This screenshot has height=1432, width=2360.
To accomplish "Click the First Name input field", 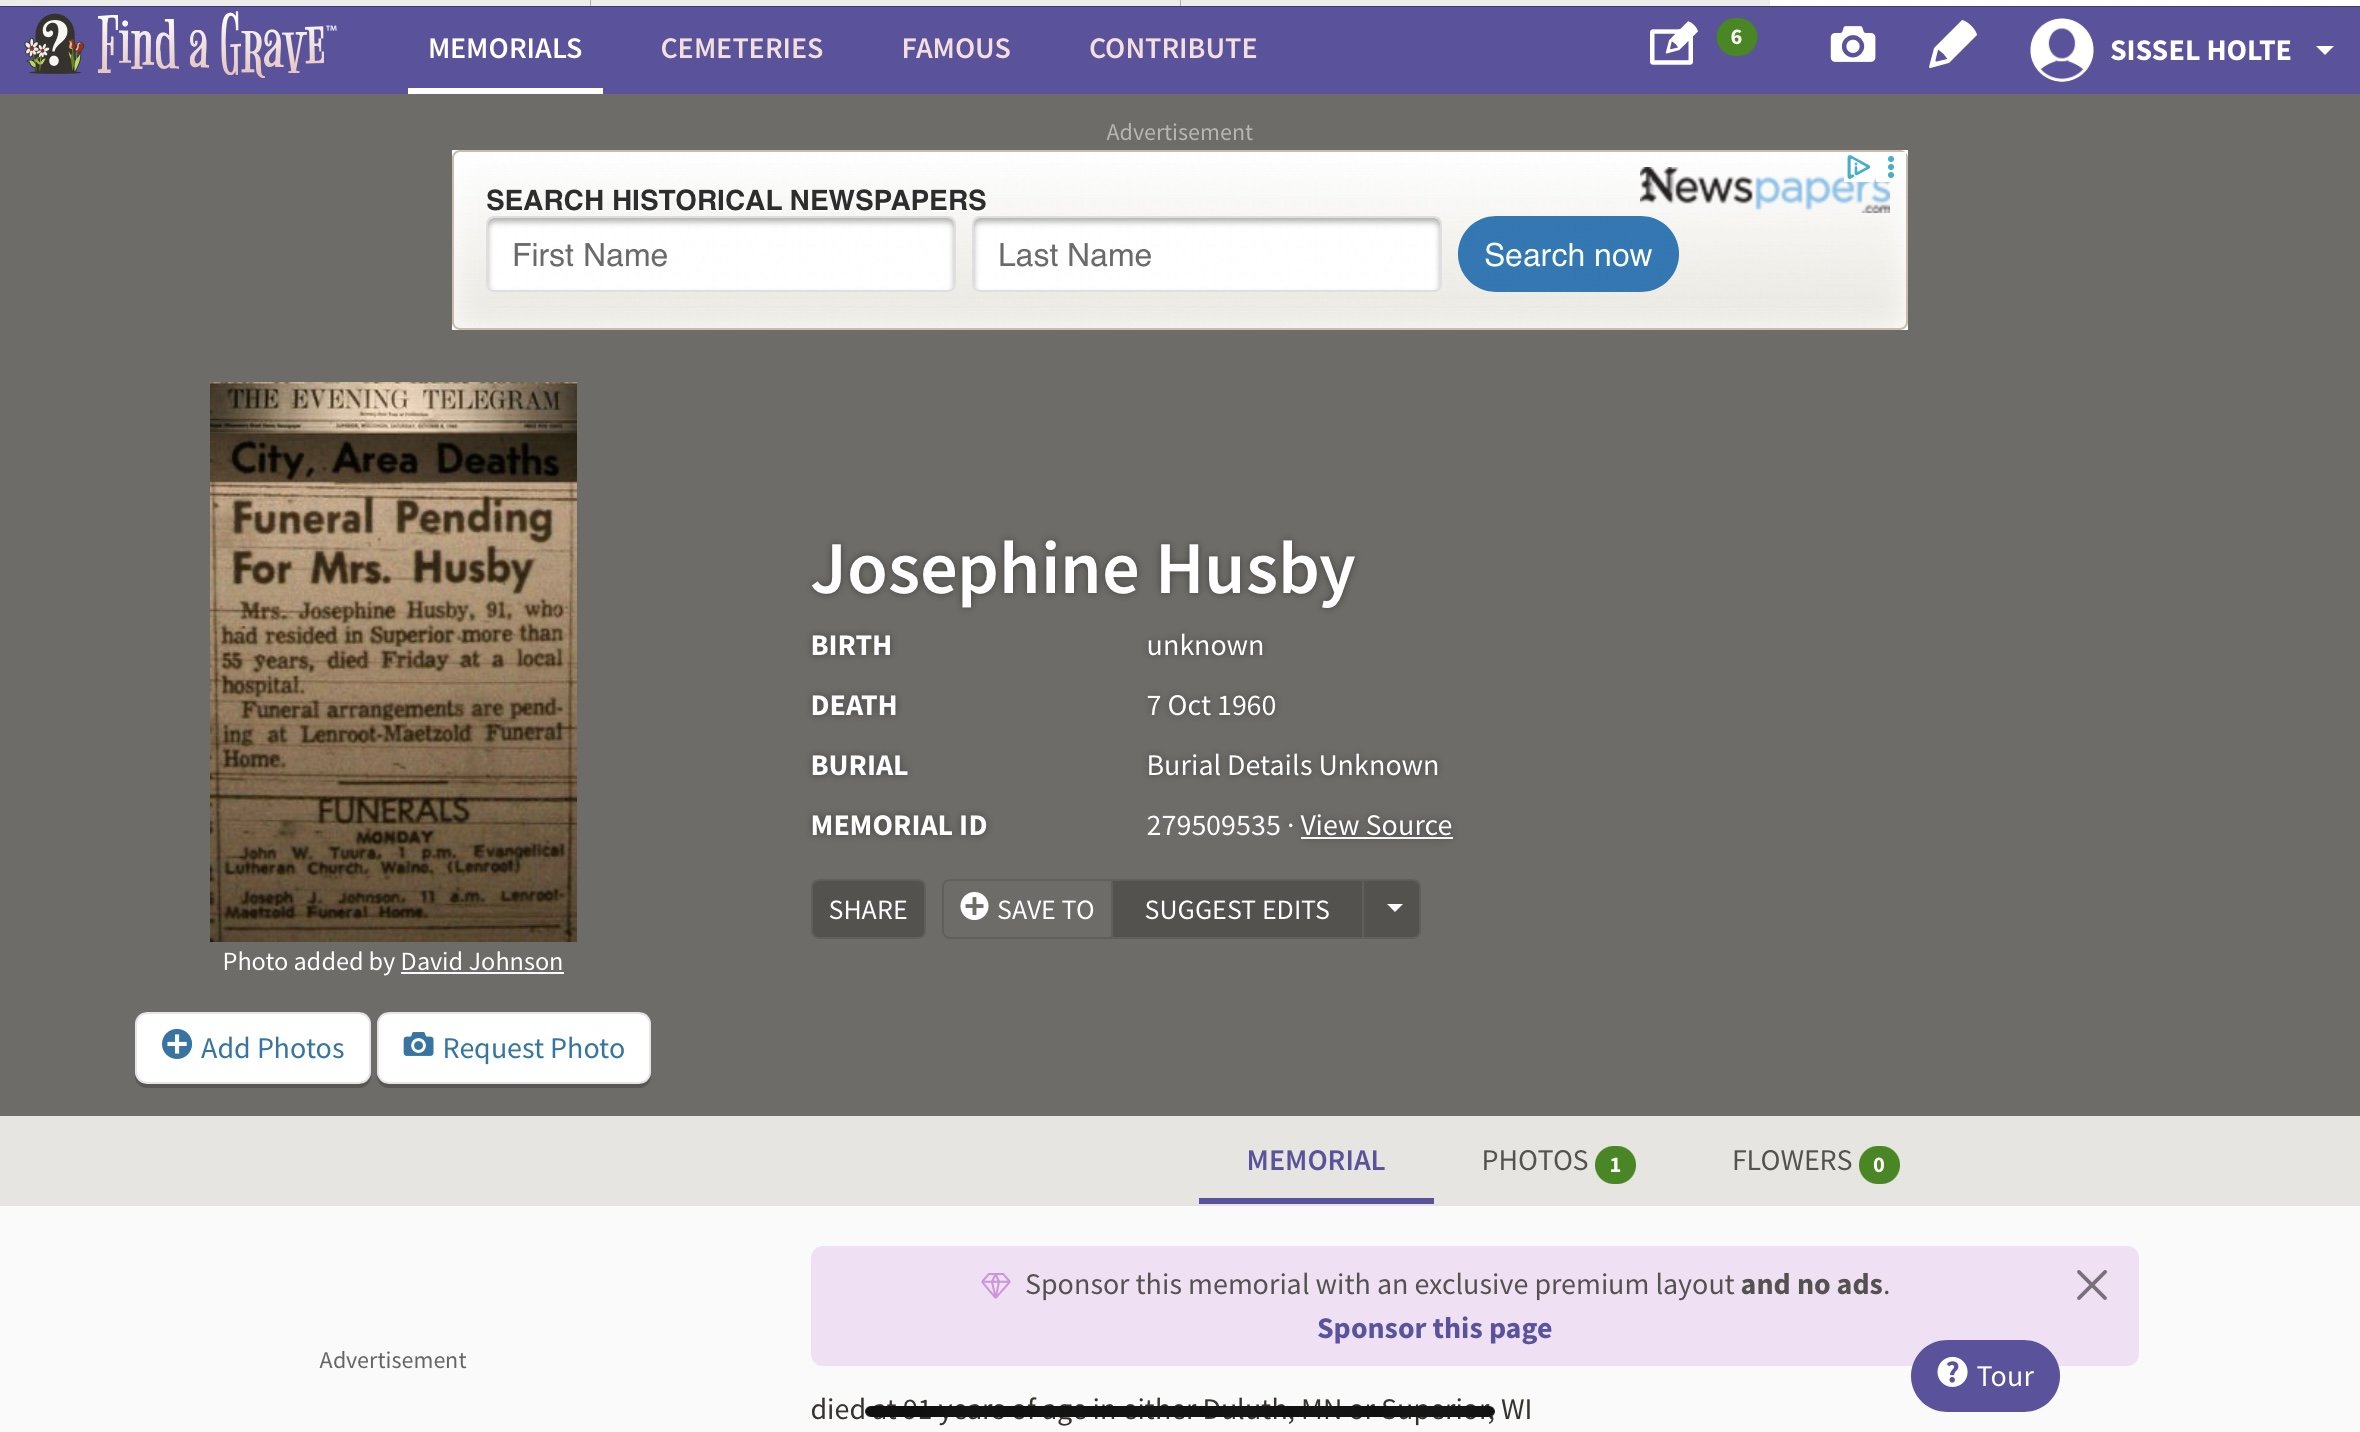I will point(720,255).
